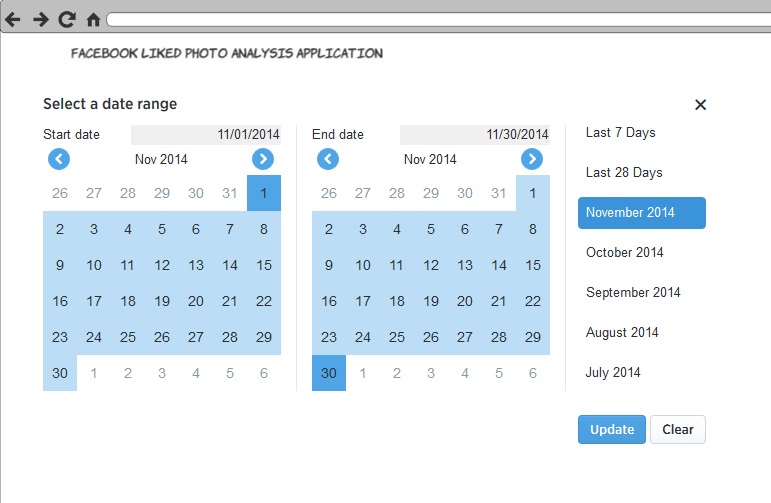Select December 3 in Start date calendar
Viewport: 771px width, 503px height.
click(162, 373)
